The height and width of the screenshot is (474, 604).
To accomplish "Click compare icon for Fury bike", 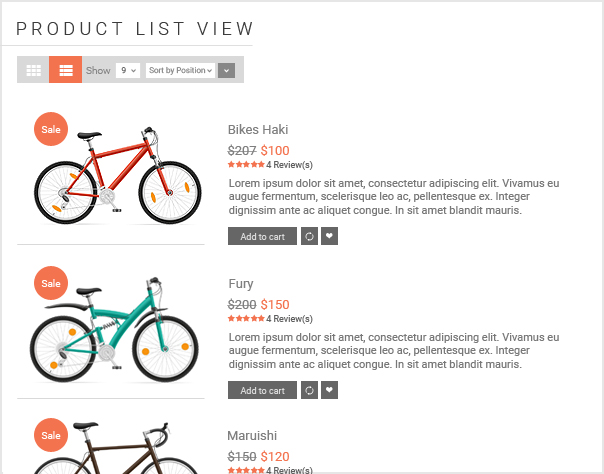I will [309, 391].
